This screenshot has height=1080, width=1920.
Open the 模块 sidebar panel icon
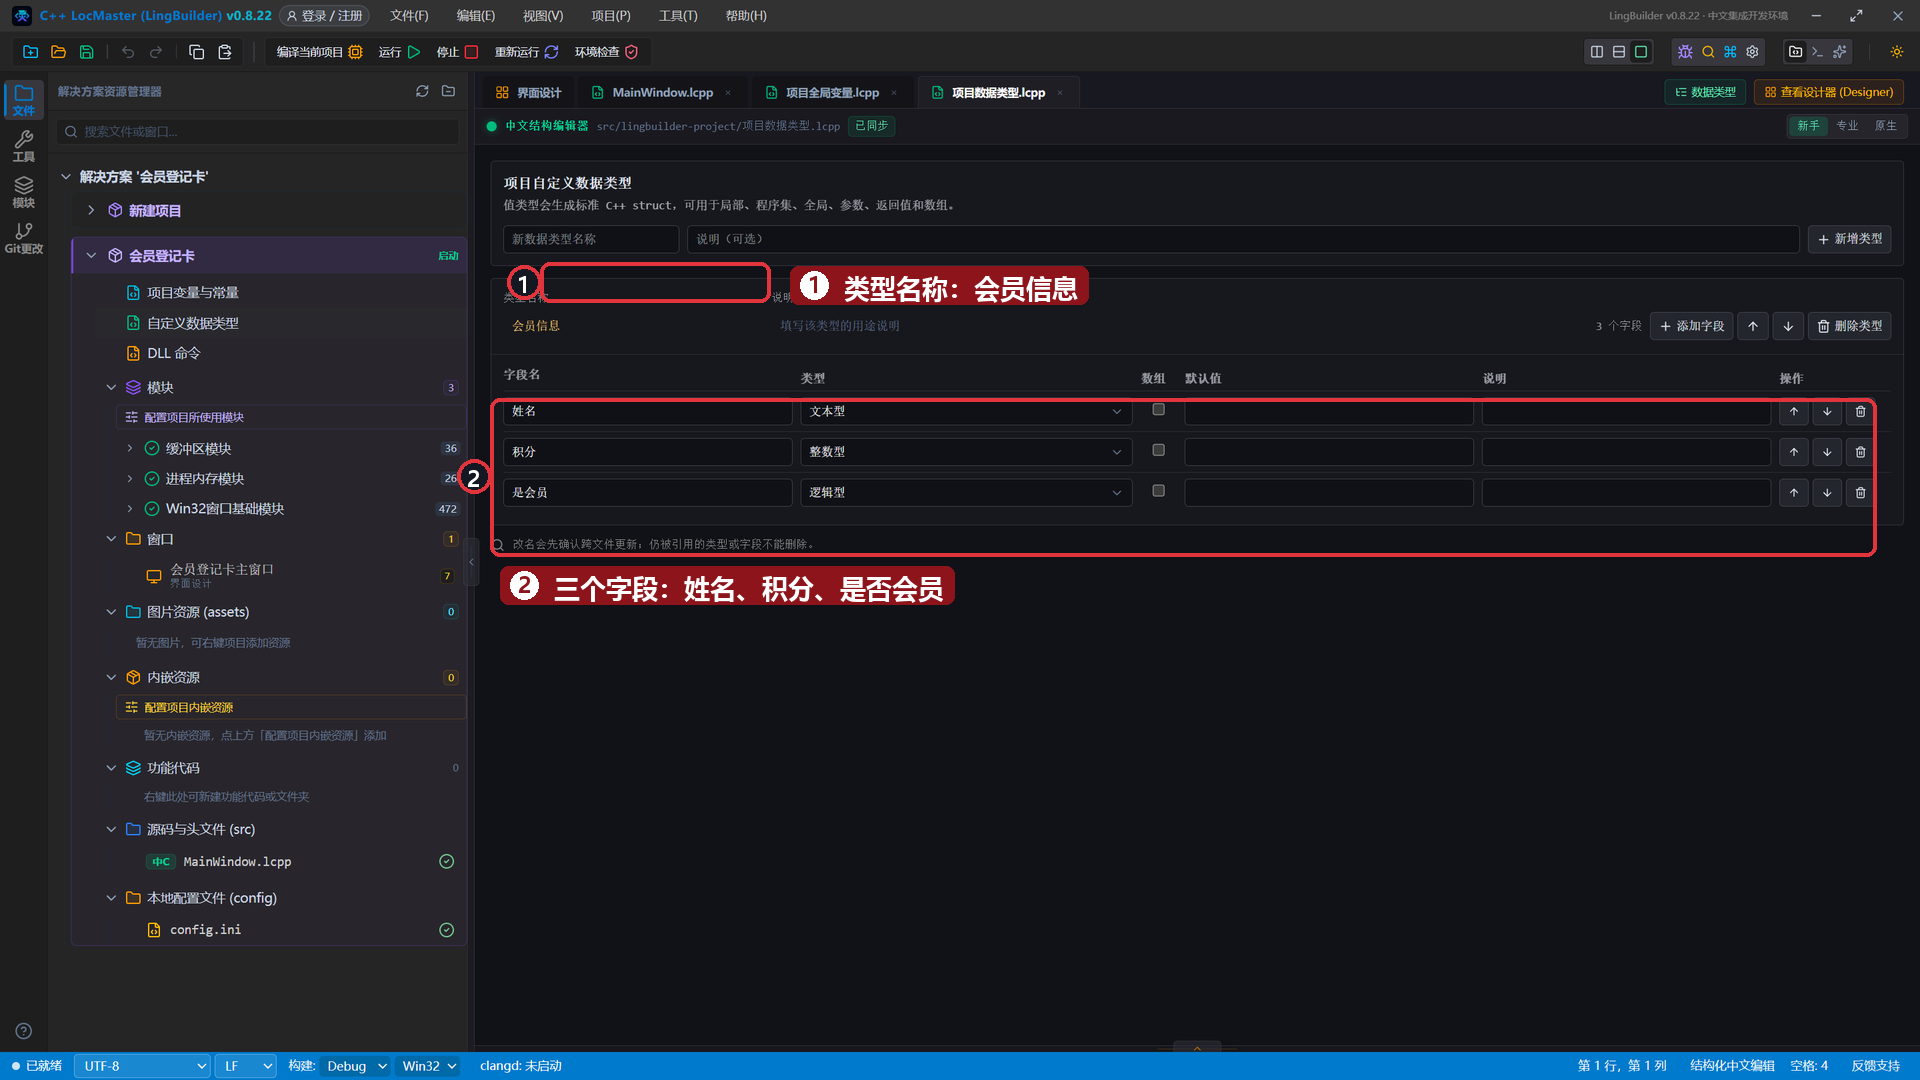coord(24,192)
